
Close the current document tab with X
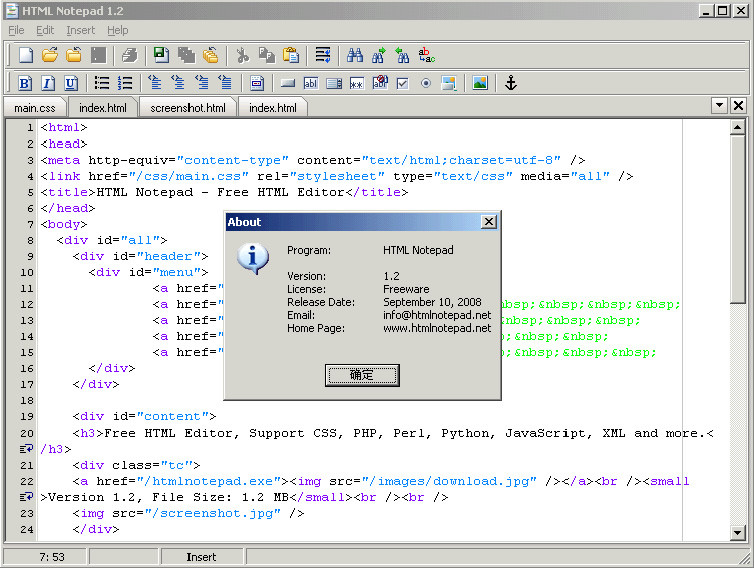click(738, 105)
